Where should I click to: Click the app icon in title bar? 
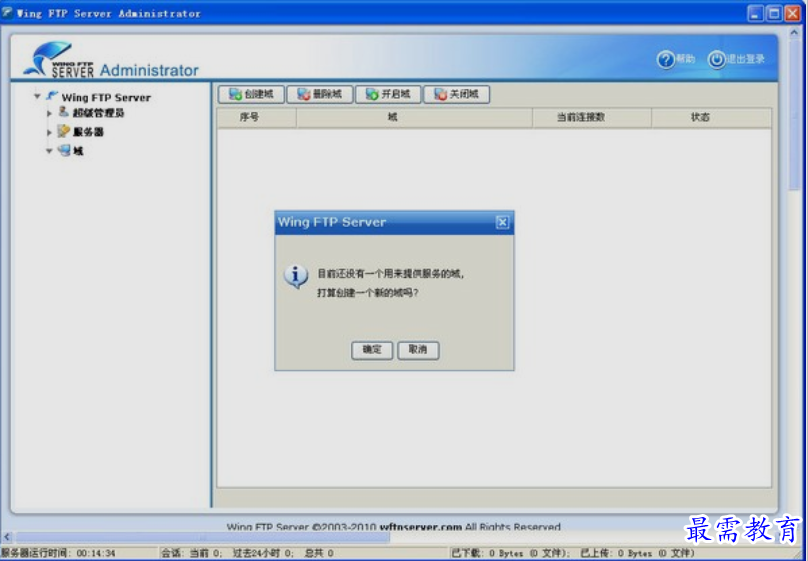pos(8,12)
